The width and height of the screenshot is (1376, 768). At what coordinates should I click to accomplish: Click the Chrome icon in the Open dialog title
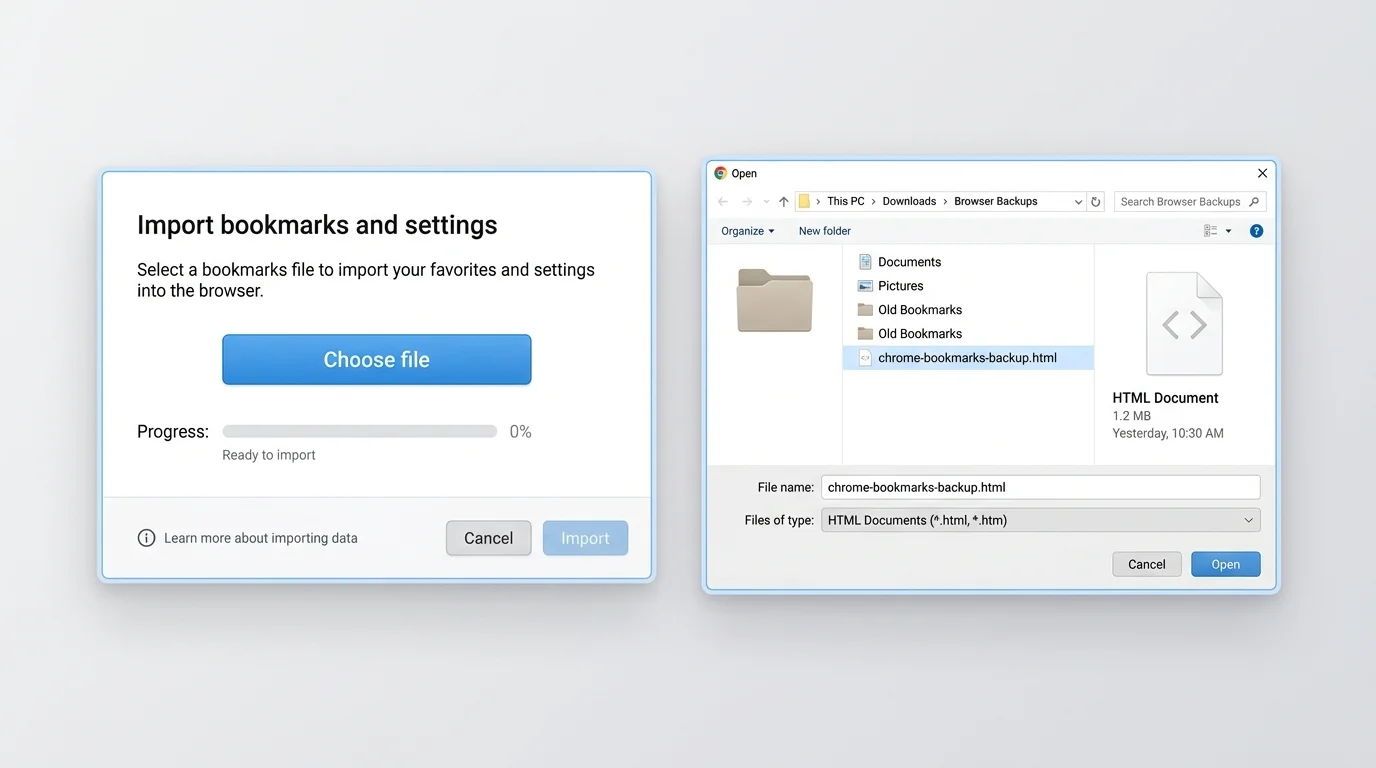(x=720, y=173)
